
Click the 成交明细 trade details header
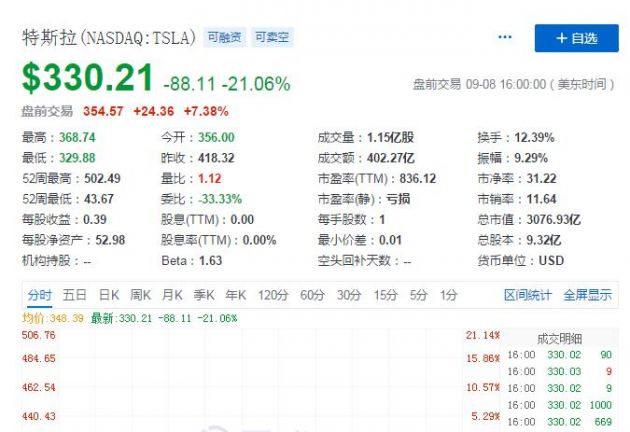click(x=560, y=339)
